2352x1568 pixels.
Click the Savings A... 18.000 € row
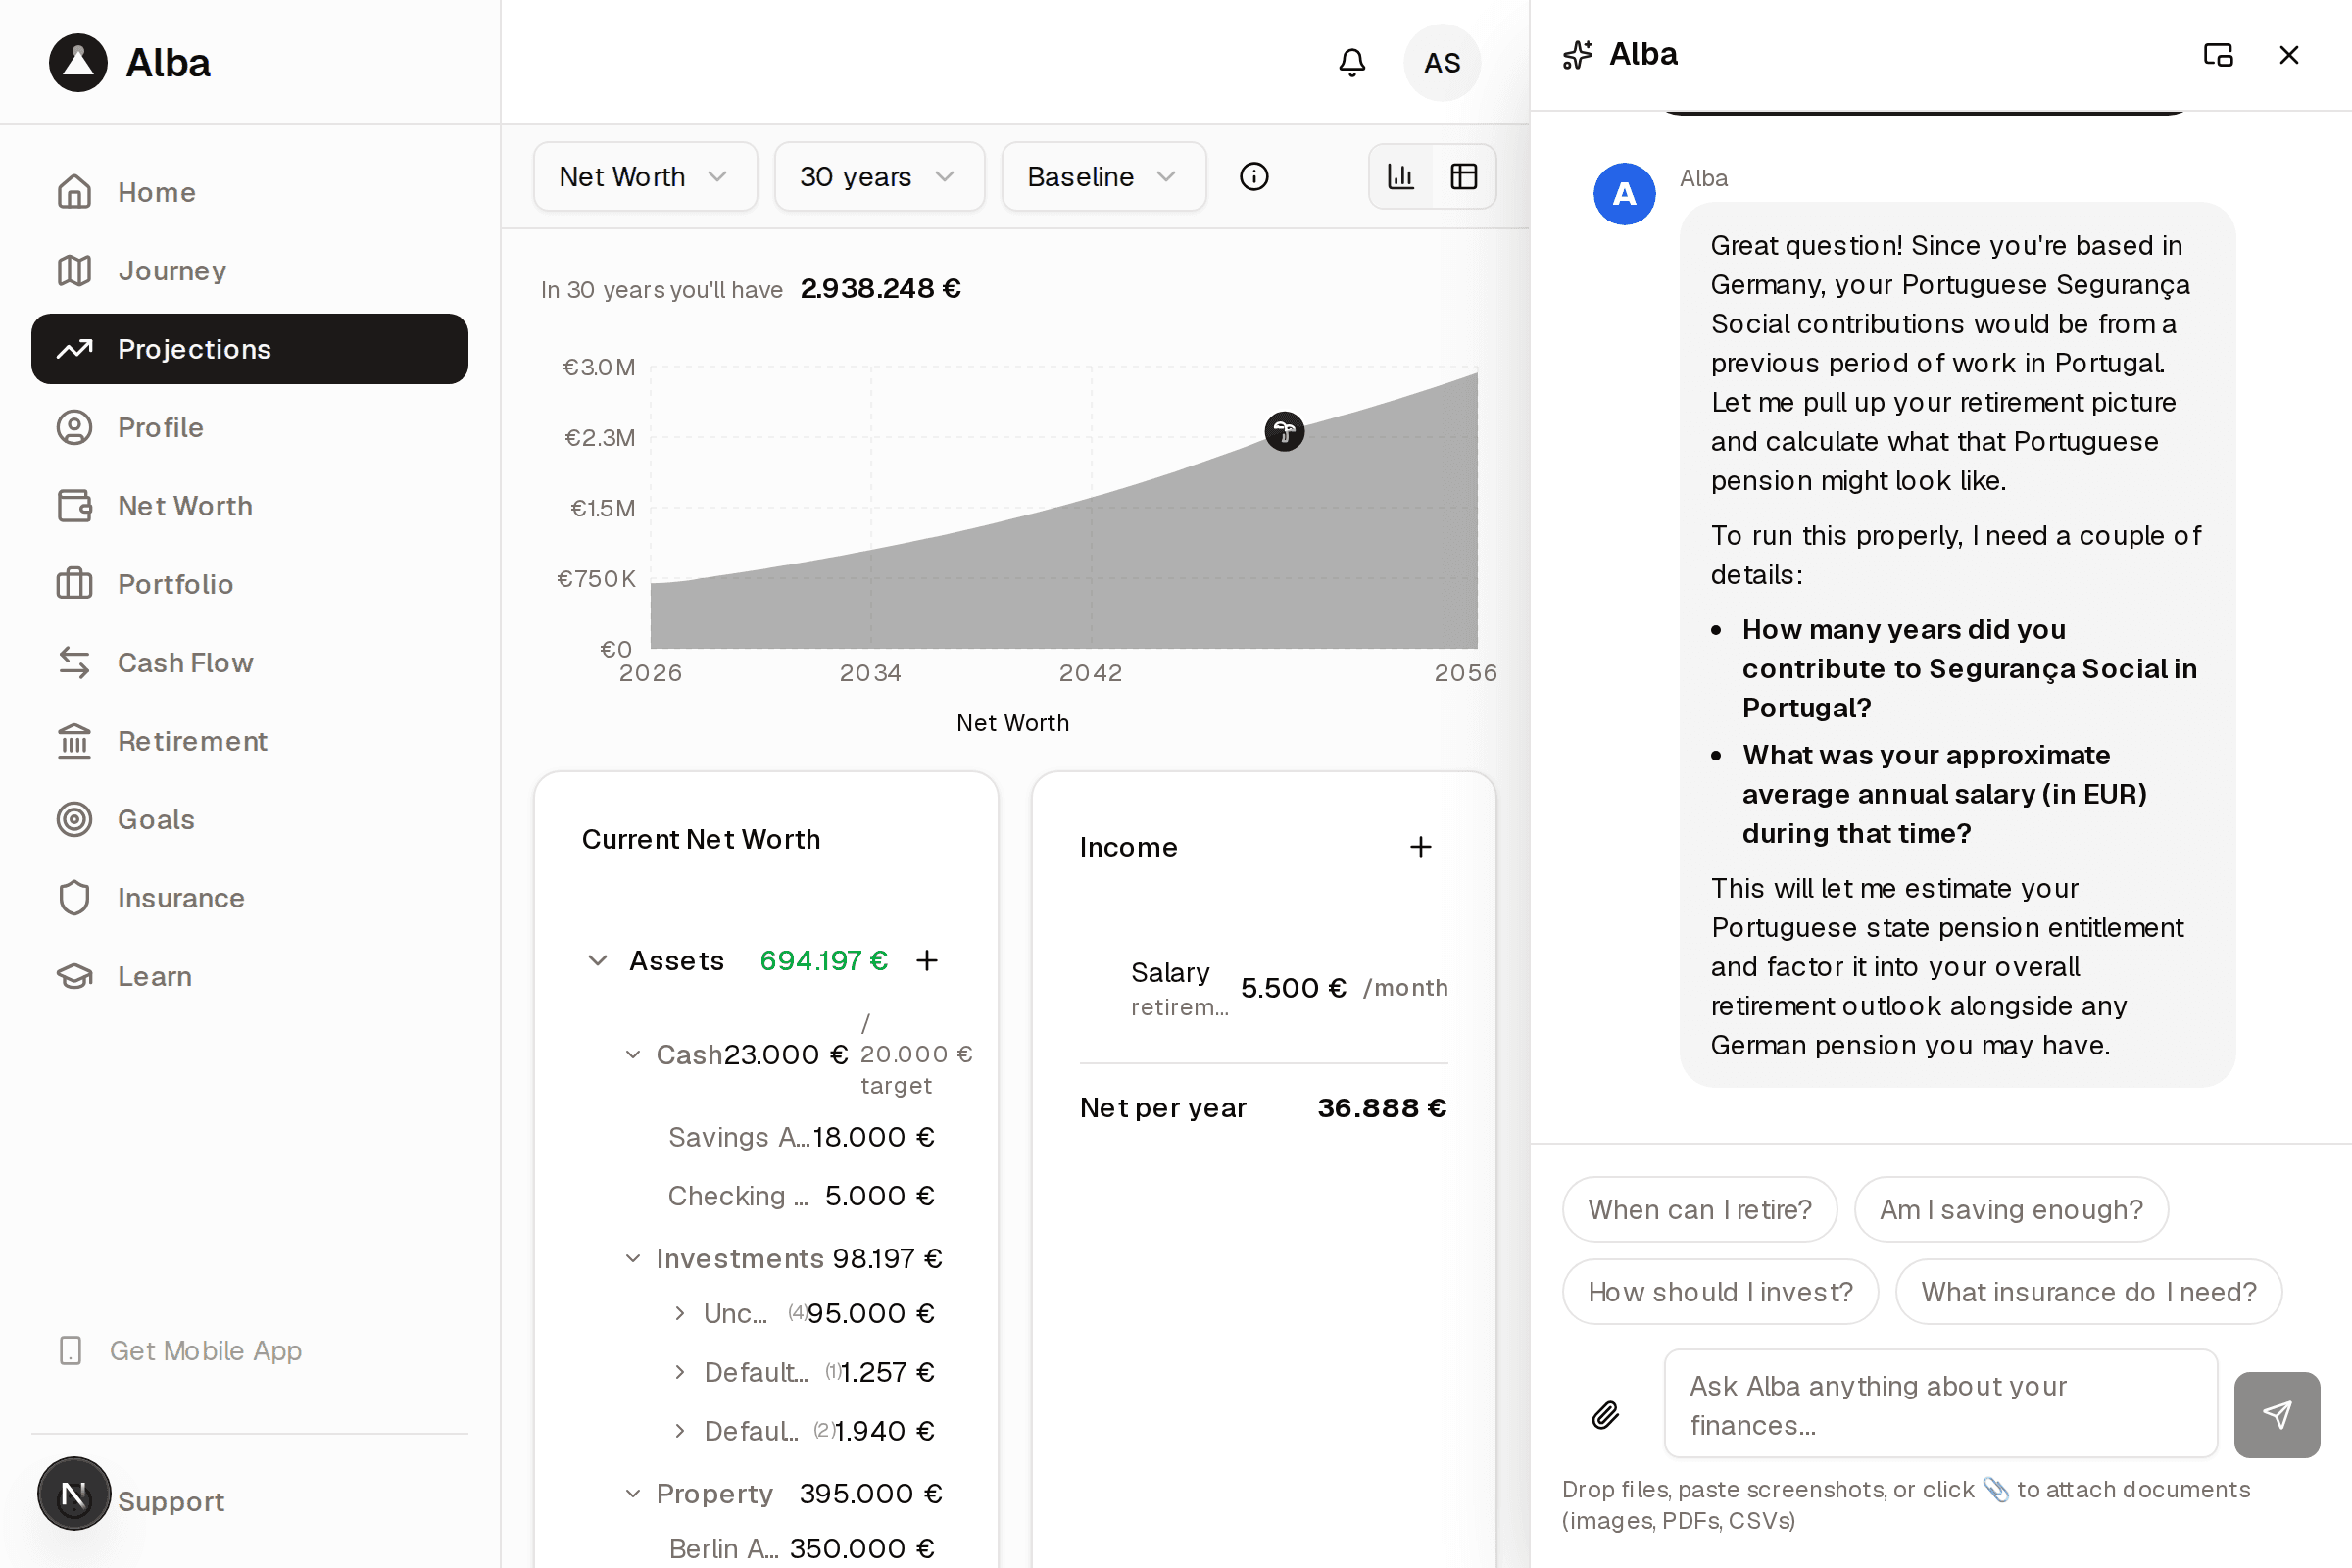pyautogui.click(x=801, y=1137)
